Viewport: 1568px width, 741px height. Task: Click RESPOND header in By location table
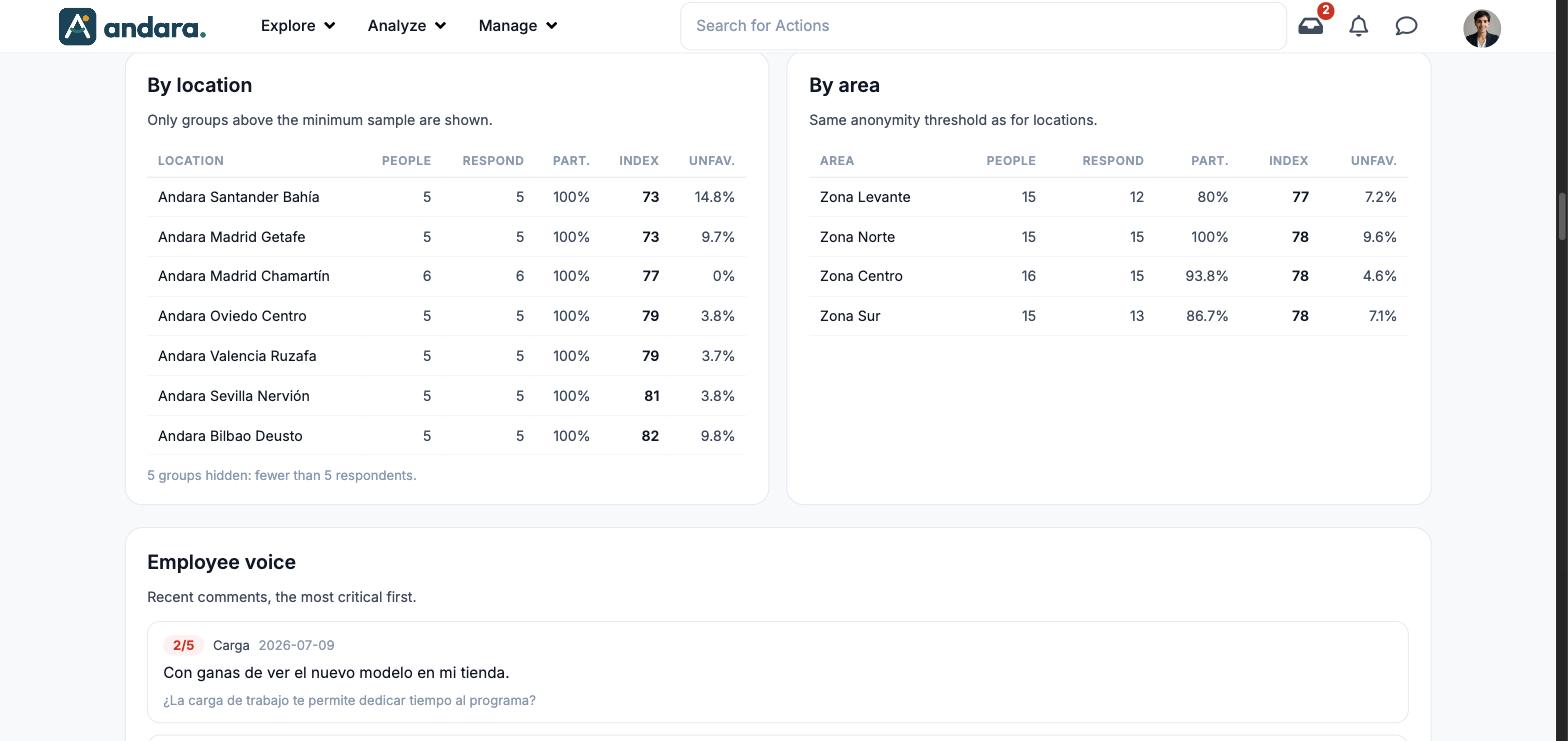493,161
